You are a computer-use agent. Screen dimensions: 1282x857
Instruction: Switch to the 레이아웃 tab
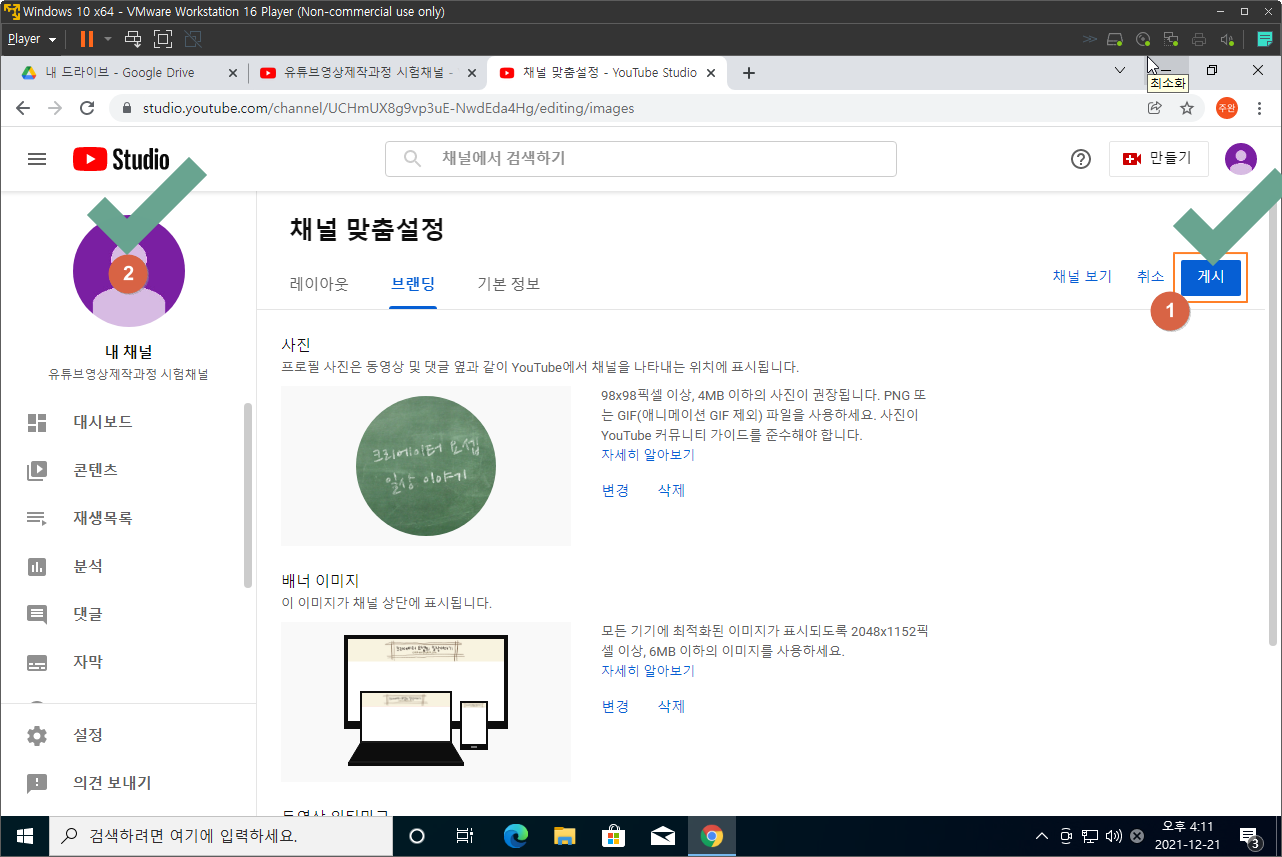coord(319,284)
